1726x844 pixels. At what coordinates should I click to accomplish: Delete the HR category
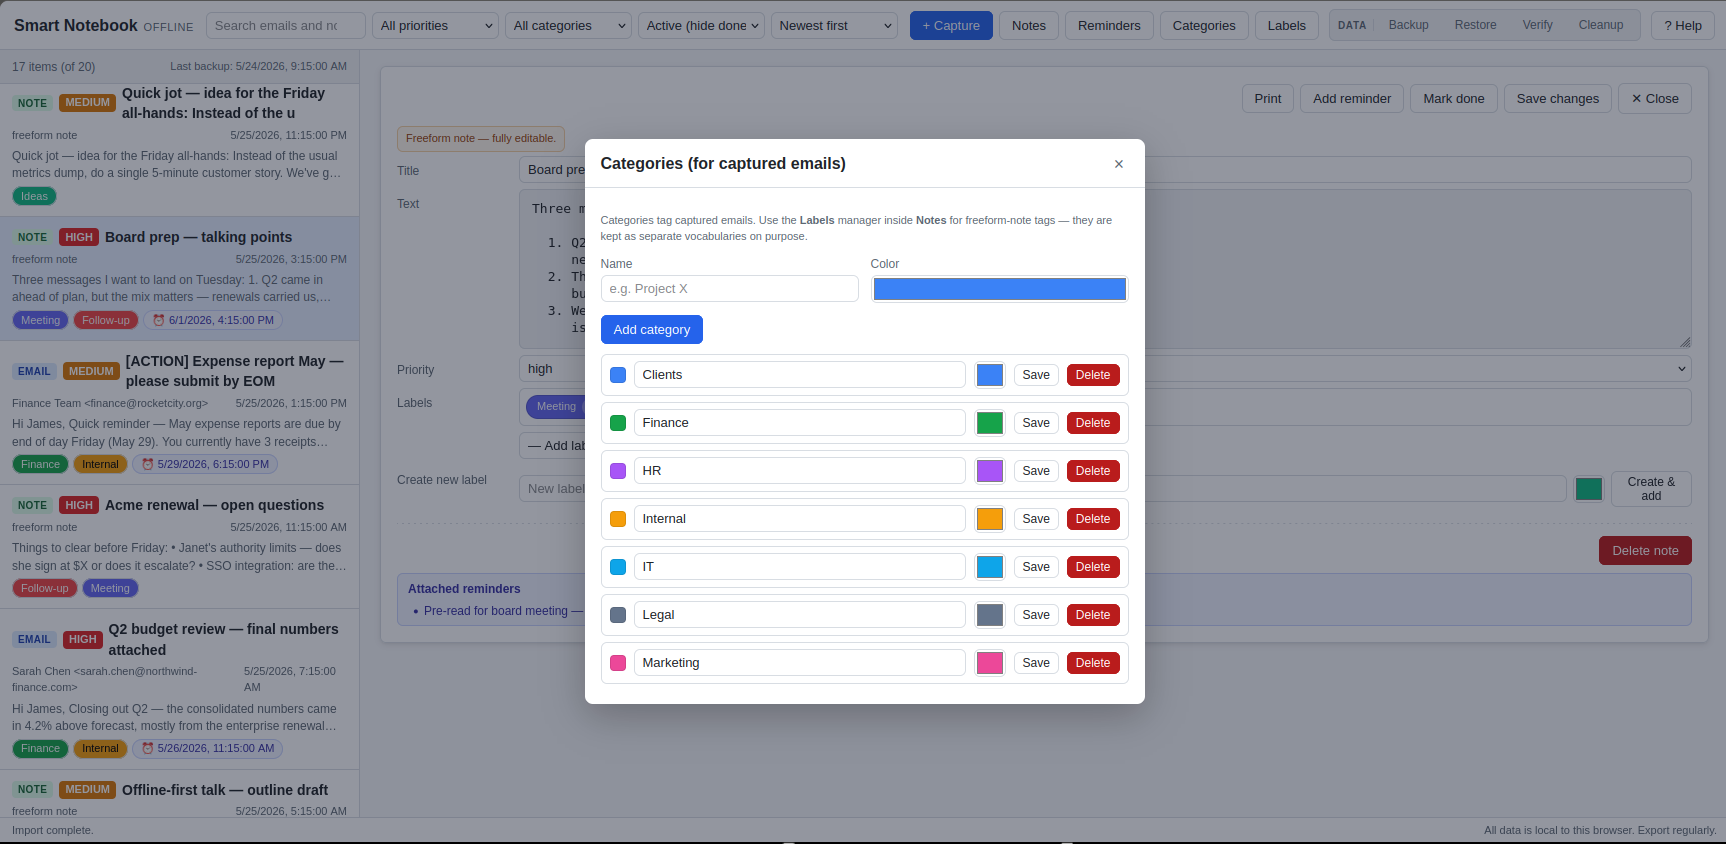point(1093,471)
